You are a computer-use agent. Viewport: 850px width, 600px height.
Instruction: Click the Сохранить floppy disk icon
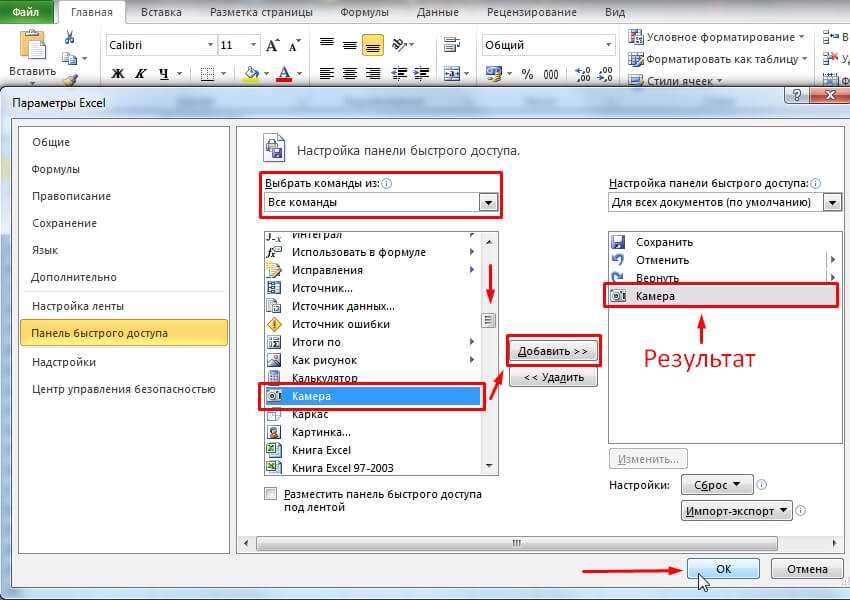tap(618, 242)
